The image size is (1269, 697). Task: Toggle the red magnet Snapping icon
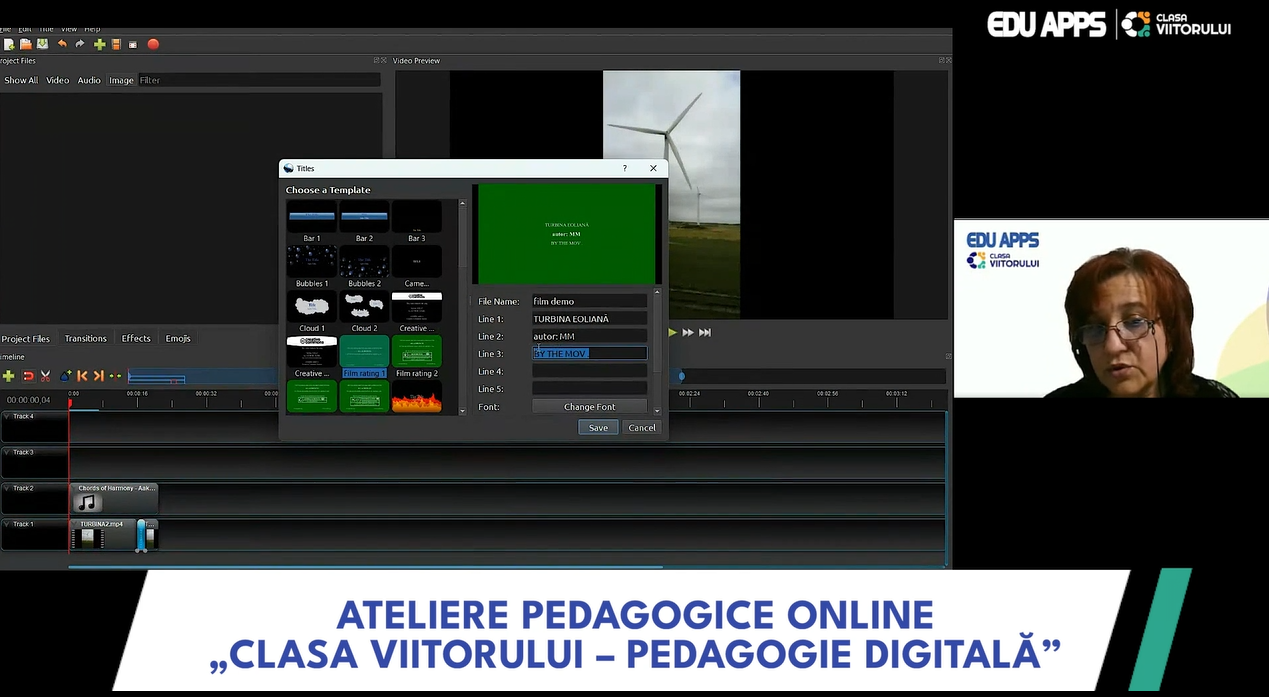(x=28, y=376)
